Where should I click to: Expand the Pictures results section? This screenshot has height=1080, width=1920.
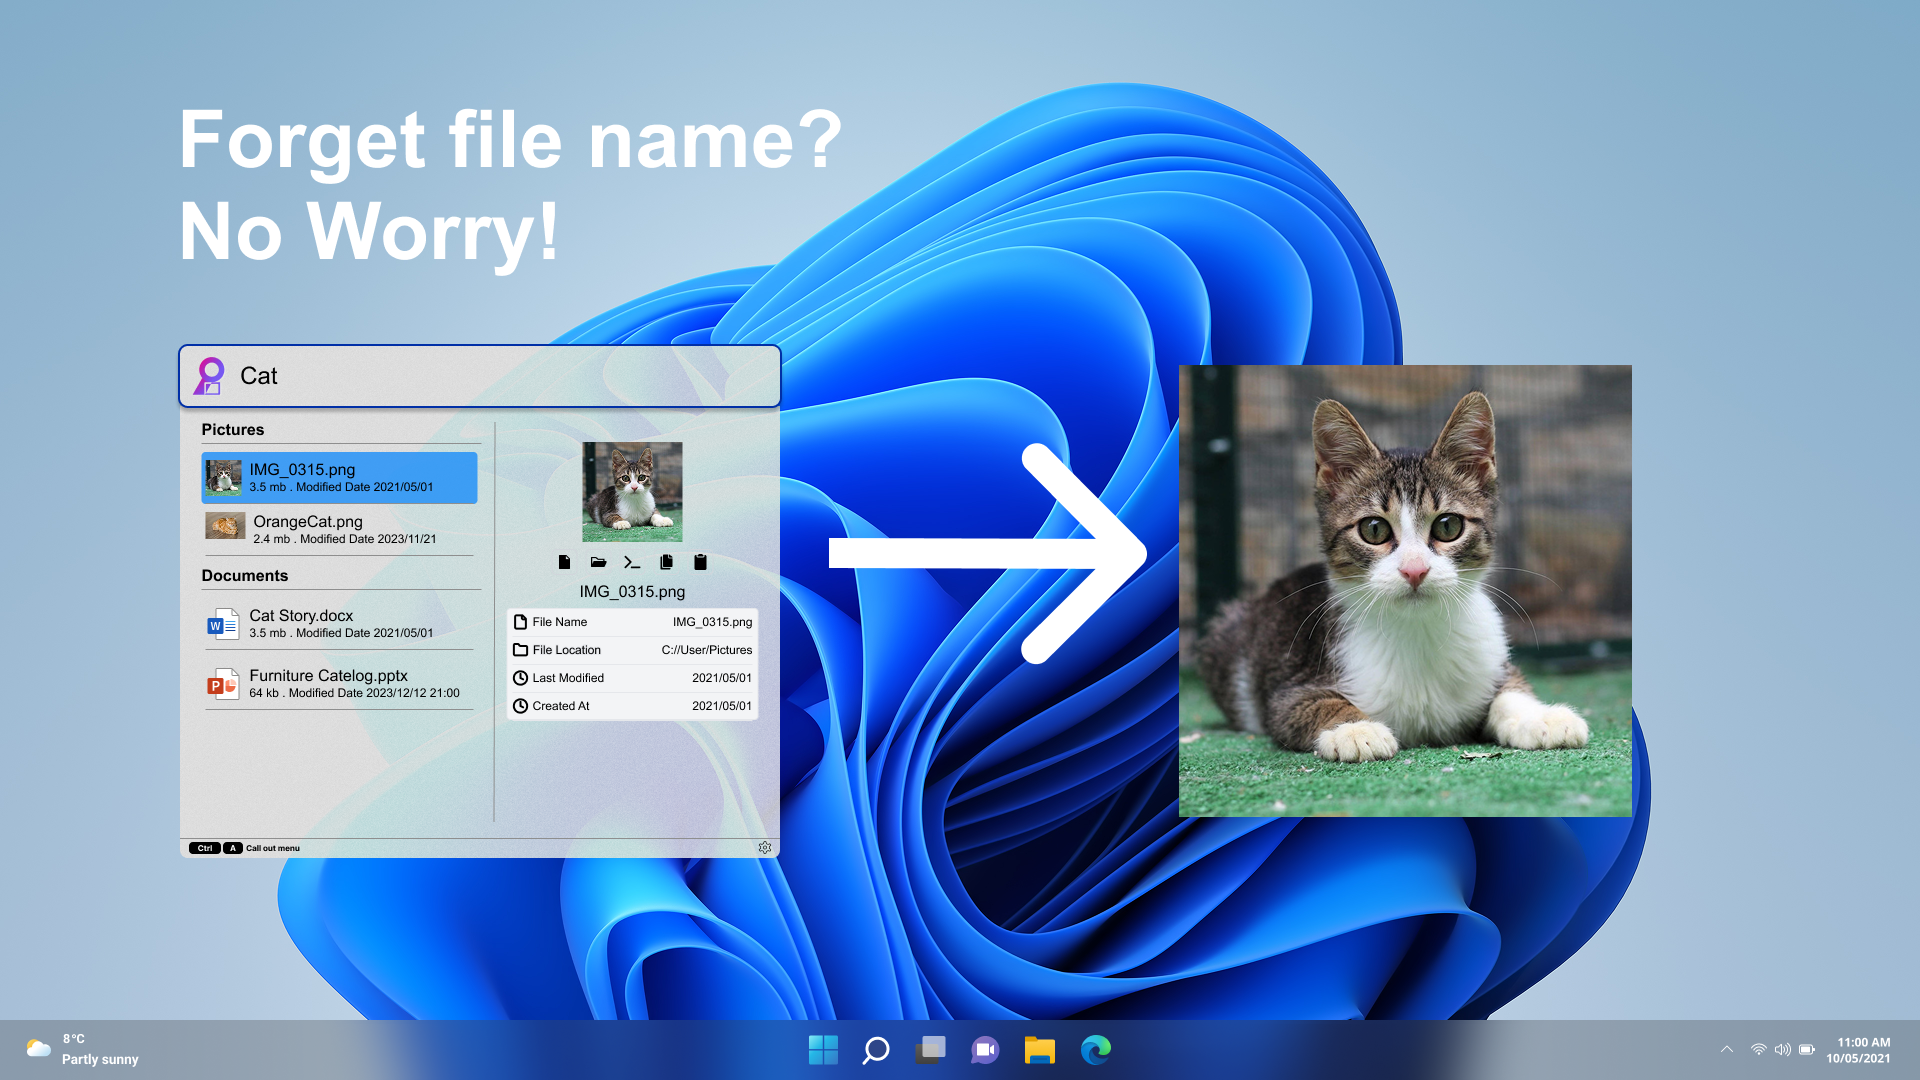point(233,430)
